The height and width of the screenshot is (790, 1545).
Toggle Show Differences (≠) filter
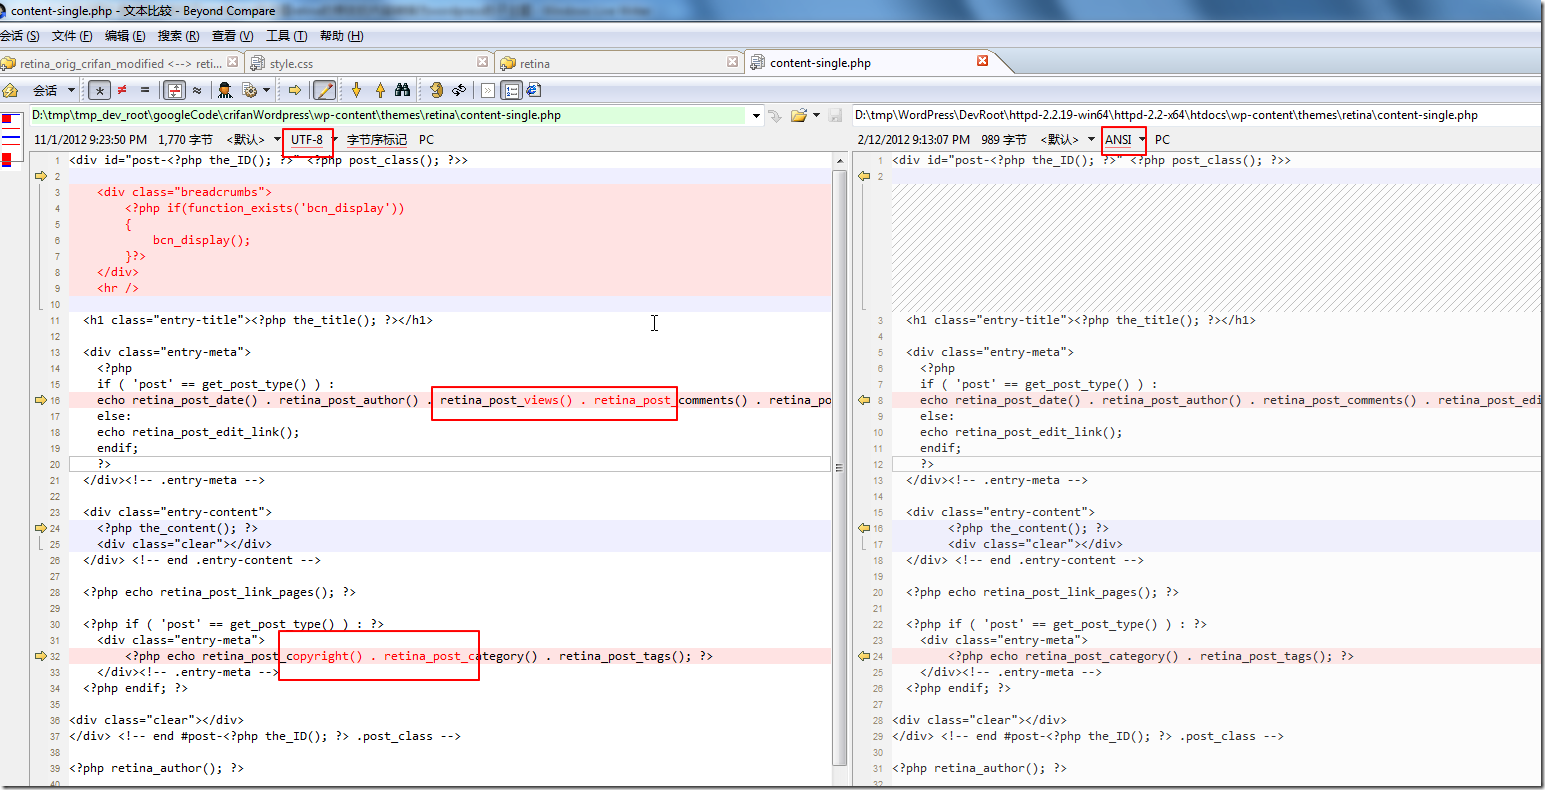[x=122, y=90]
